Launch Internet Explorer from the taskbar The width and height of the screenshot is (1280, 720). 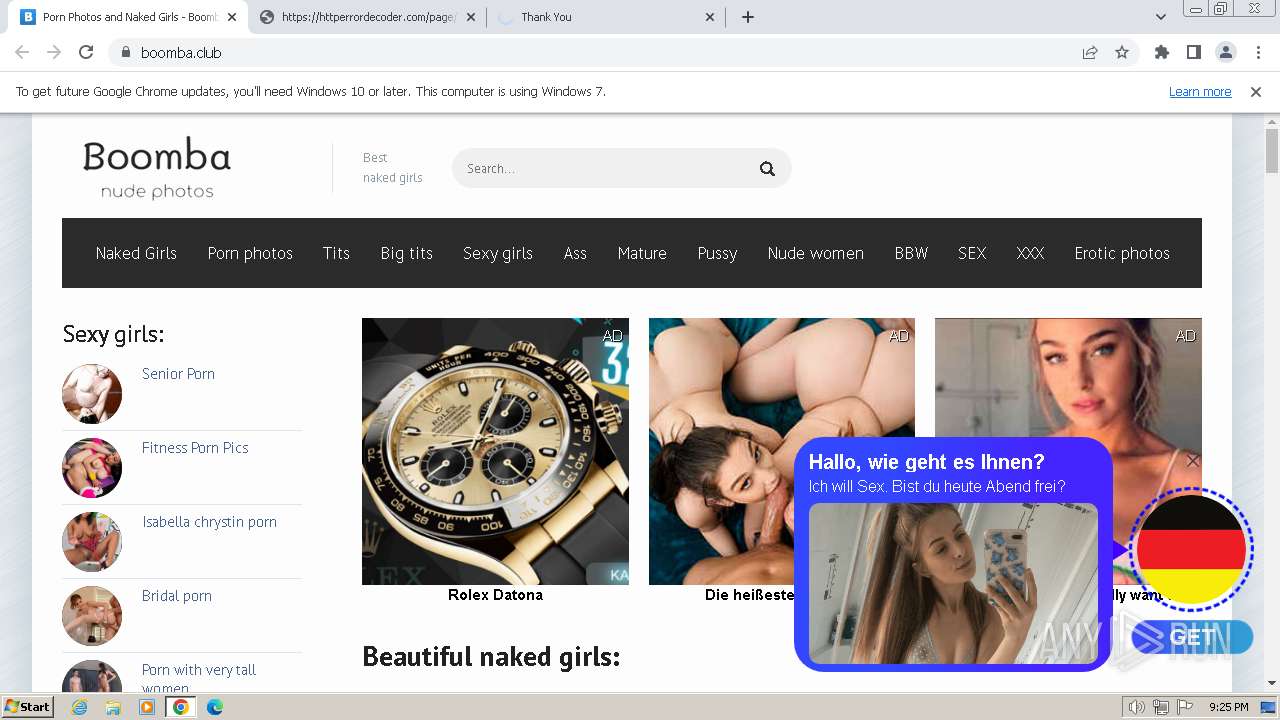[80, 707]
